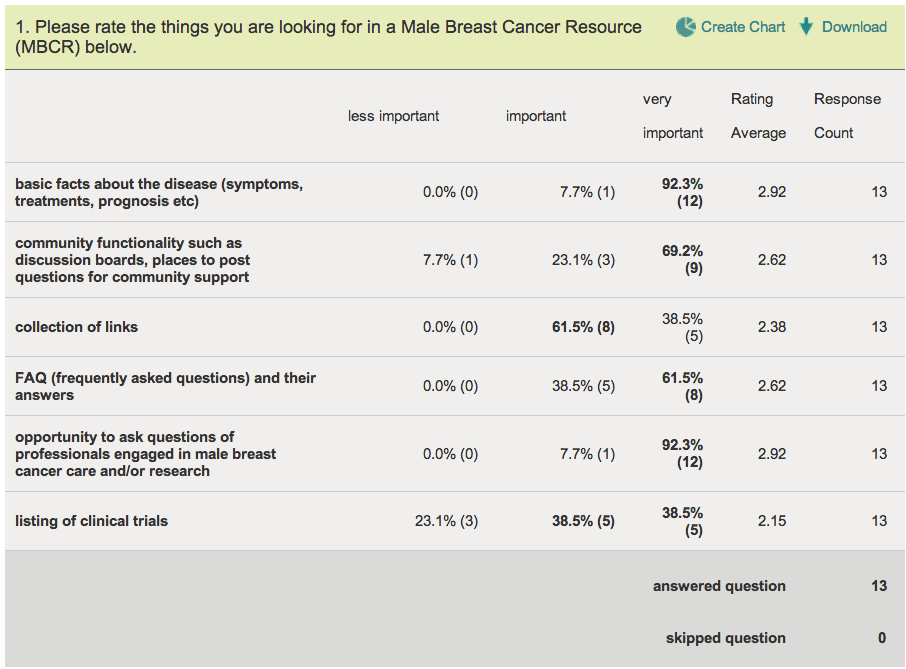Click the Download arrow icon
906x669 pixels.
(807, 27)
